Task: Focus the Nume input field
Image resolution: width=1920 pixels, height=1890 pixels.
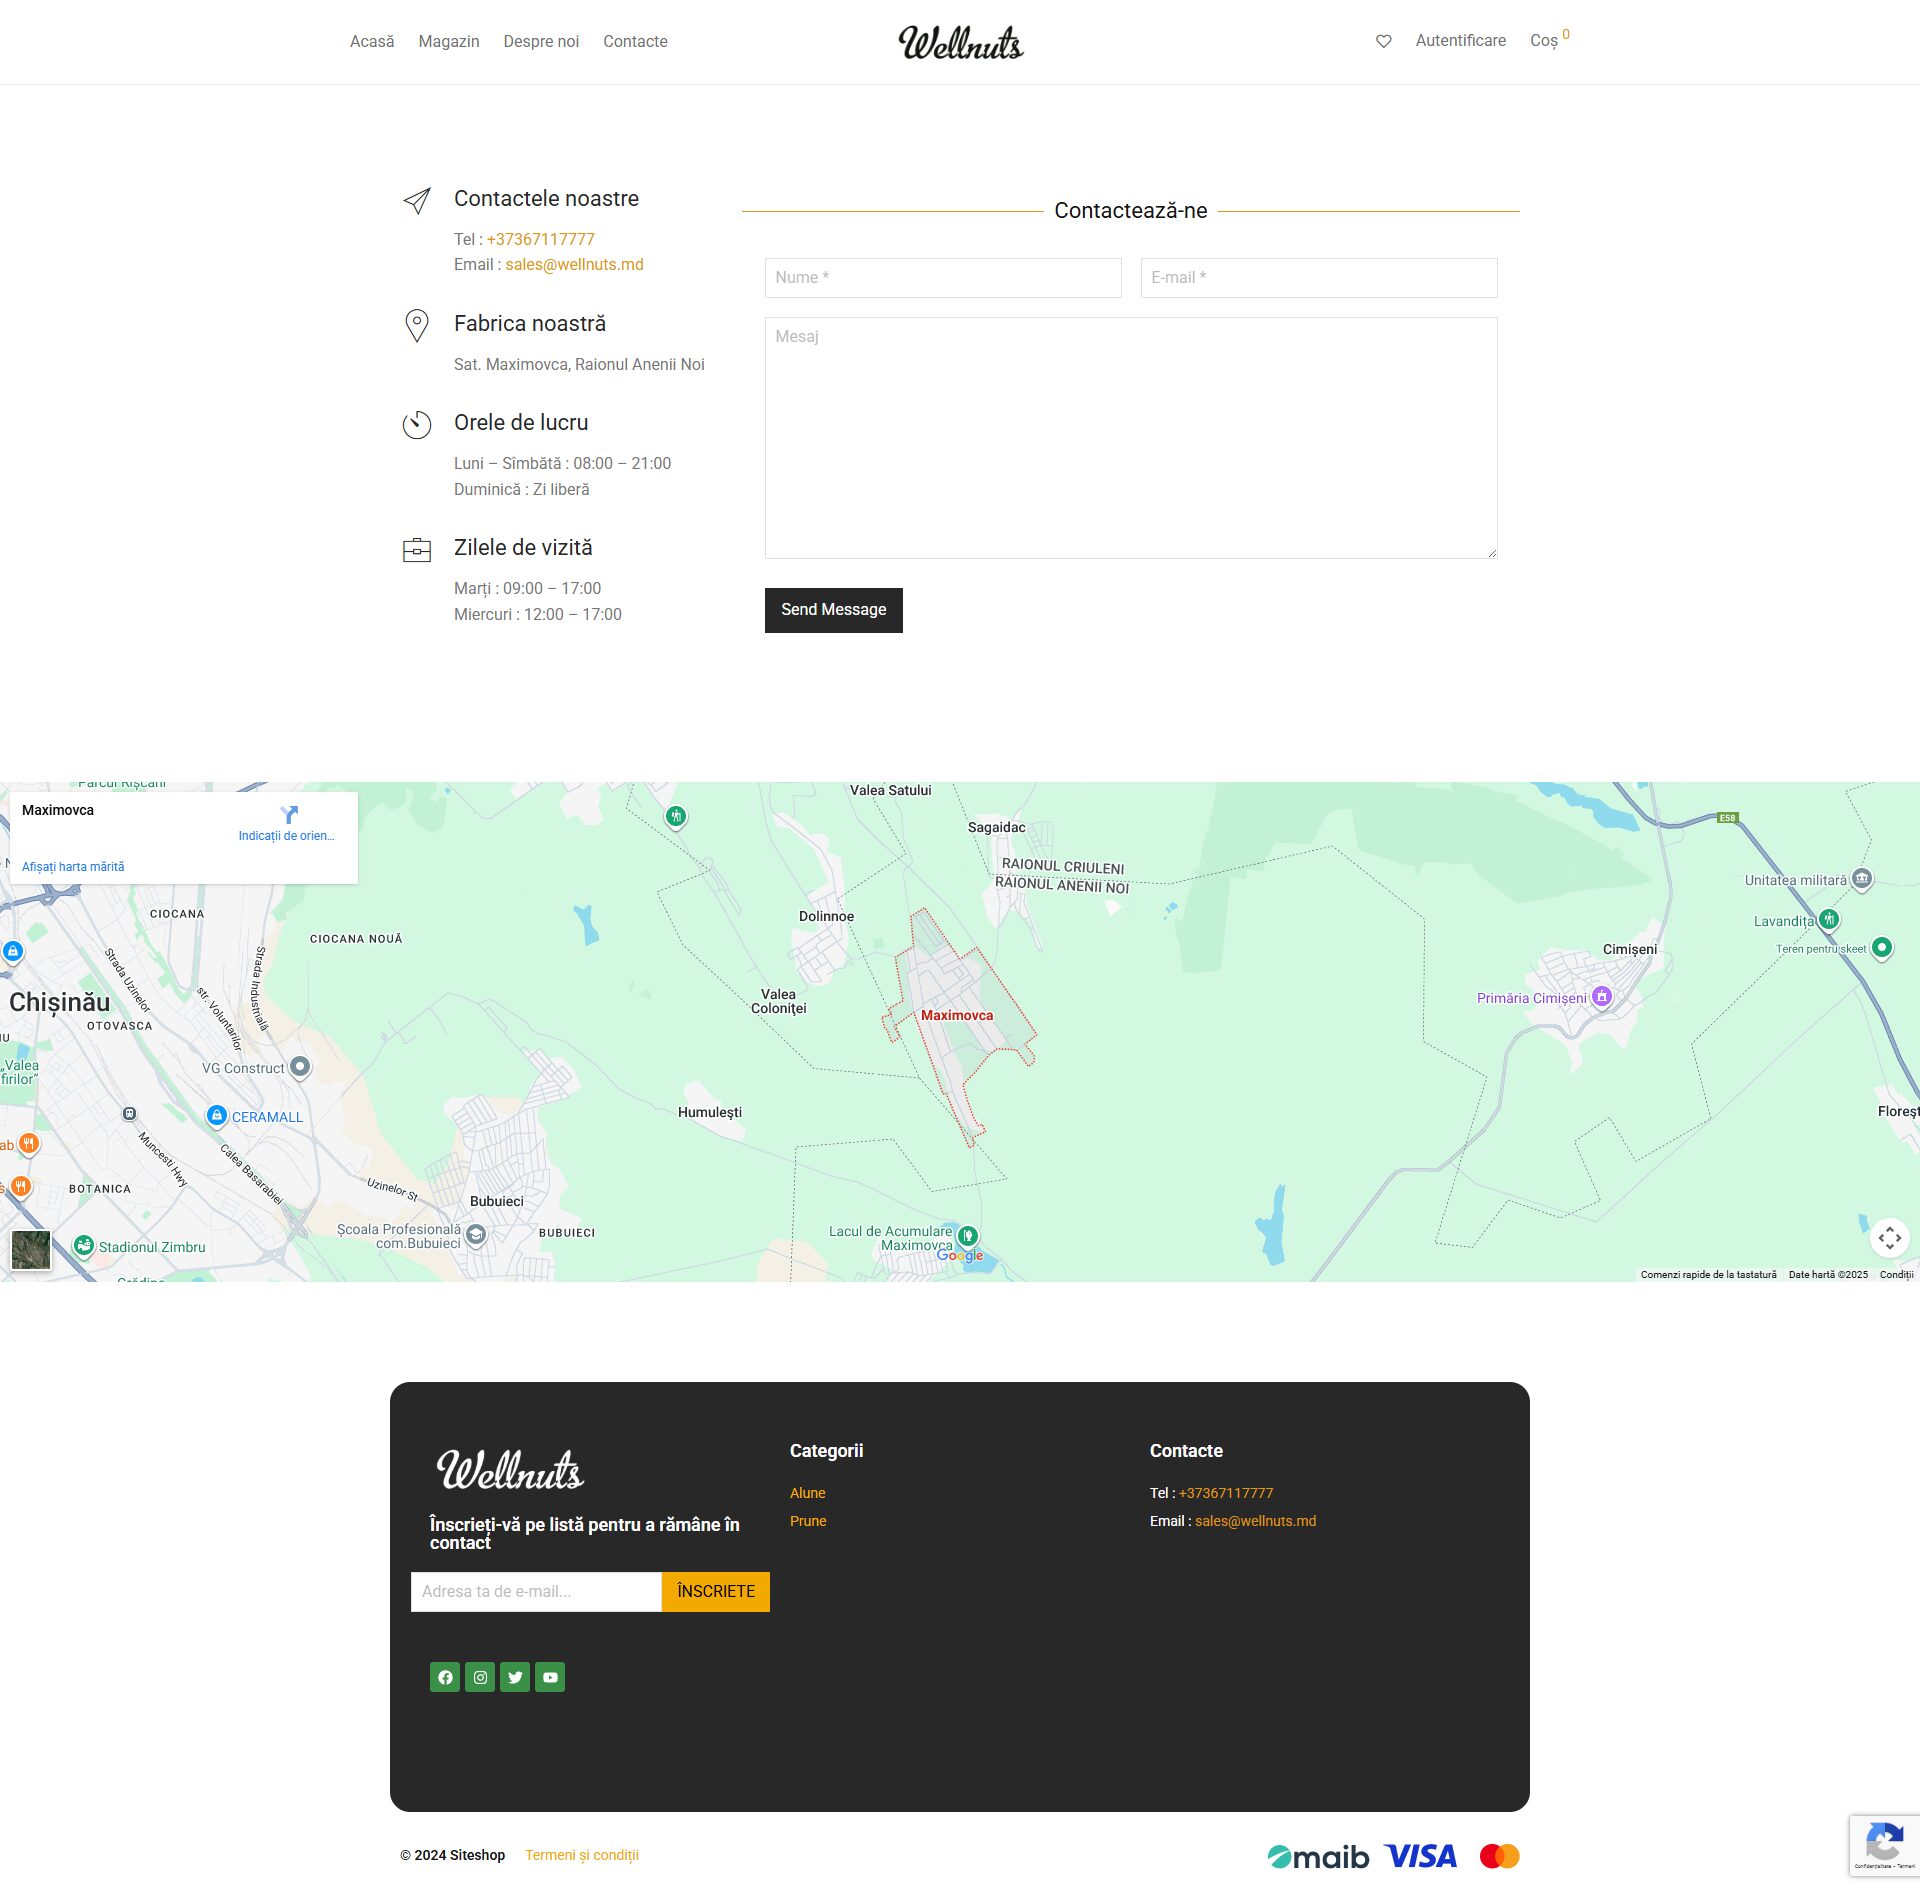Action: 943,278
